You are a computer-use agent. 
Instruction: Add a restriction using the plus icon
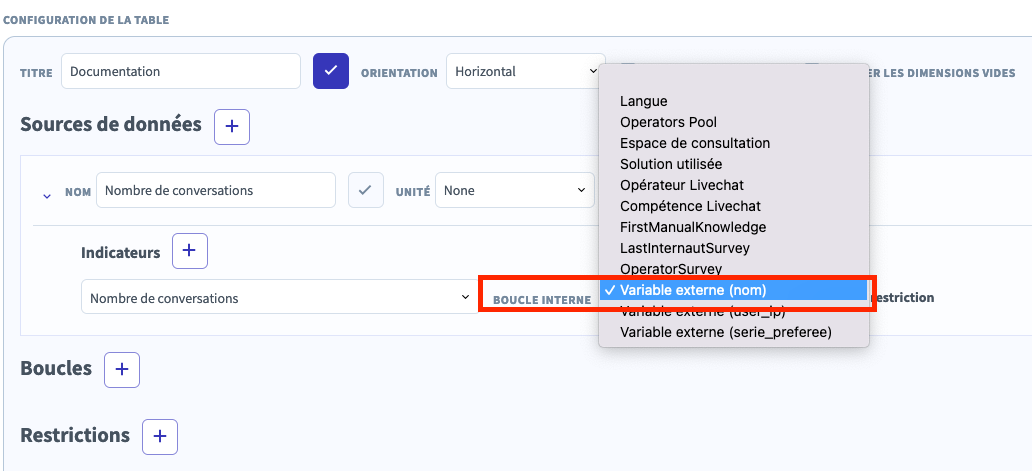point(160,437)
